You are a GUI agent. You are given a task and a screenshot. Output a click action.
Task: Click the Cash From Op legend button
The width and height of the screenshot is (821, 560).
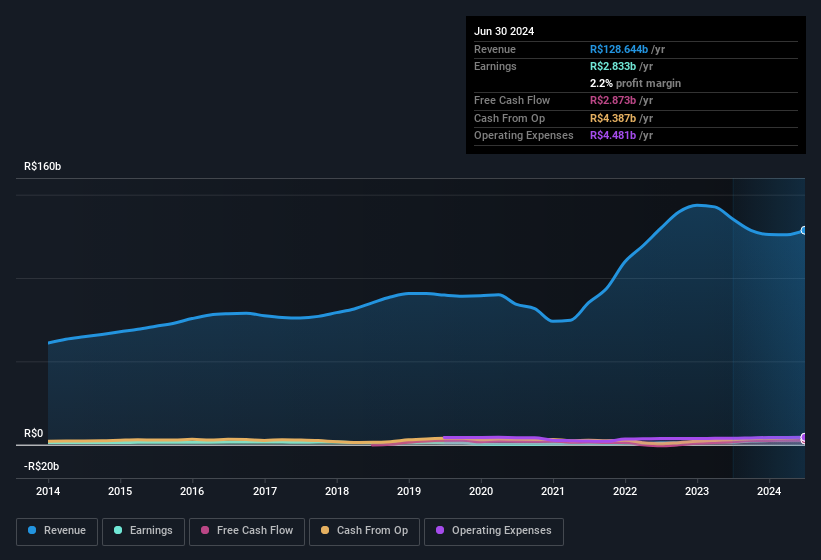[x=364, y=531]
